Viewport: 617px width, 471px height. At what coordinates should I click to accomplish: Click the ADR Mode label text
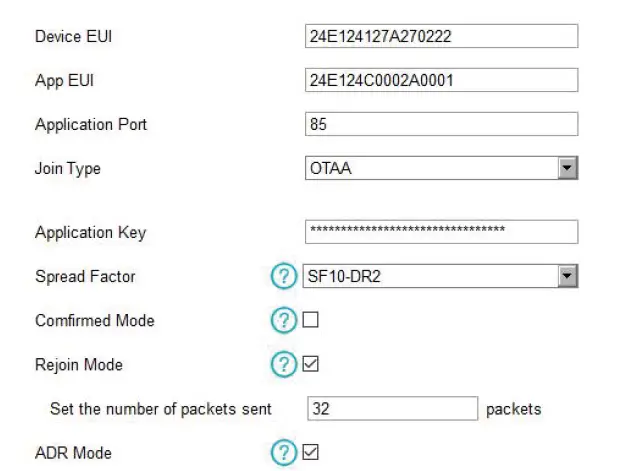pyautogui.click(x=73, y=453)
